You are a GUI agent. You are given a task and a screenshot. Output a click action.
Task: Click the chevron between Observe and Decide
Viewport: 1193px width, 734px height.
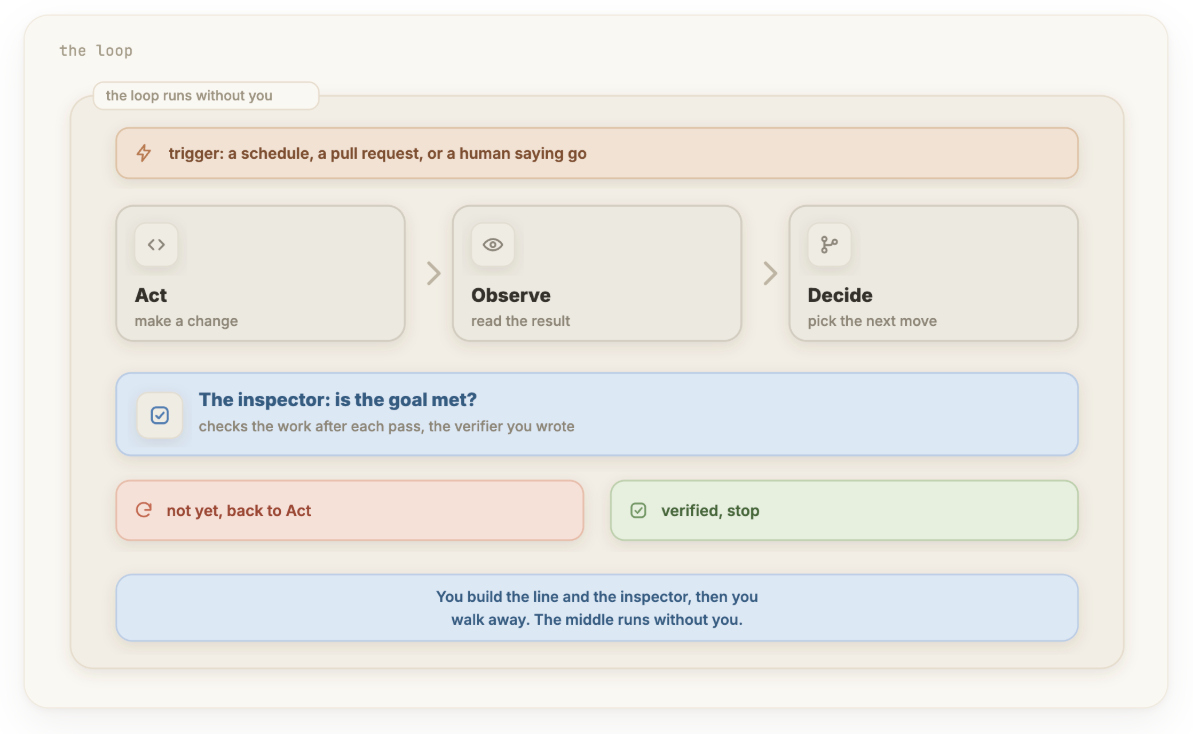770,273
